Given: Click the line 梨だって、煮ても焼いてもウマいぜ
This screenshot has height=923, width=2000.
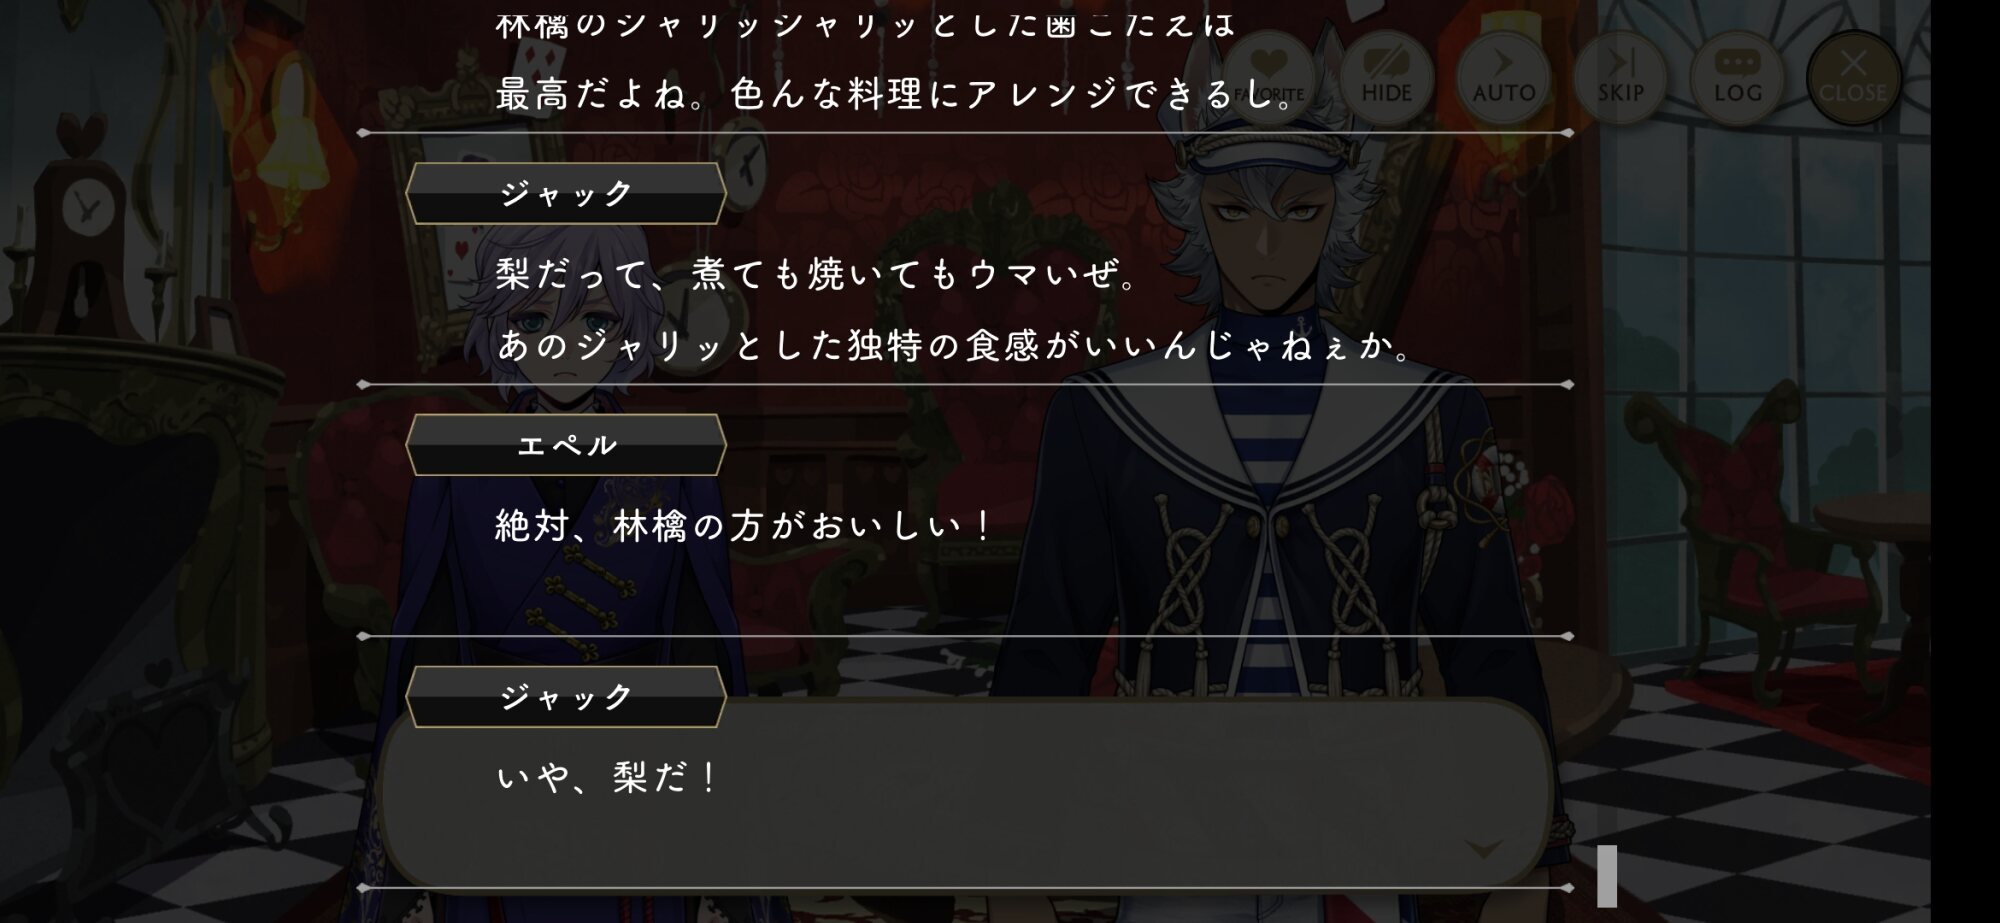Looking at the screenshot, I should click(816, 274).
